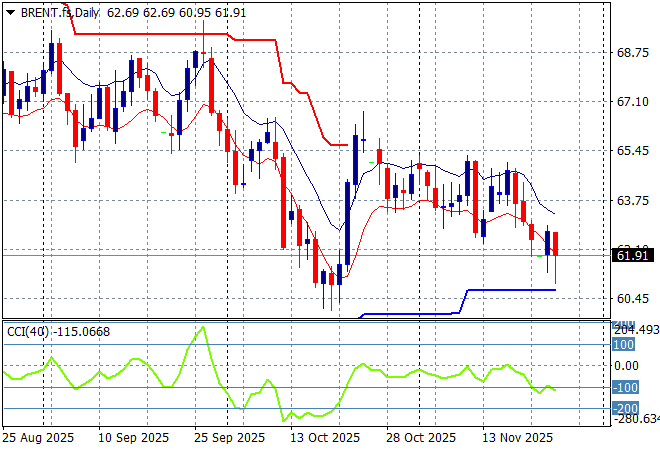Click the CCI 100 level label
This screenshot has height=450, width=660.
pyautogui.click(x=623, y=345)
